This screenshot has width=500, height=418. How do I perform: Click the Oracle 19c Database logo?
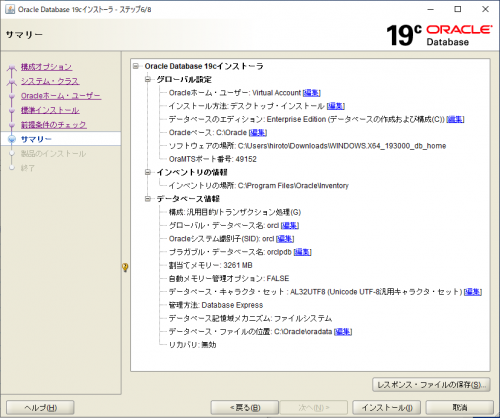pos(439,35)
